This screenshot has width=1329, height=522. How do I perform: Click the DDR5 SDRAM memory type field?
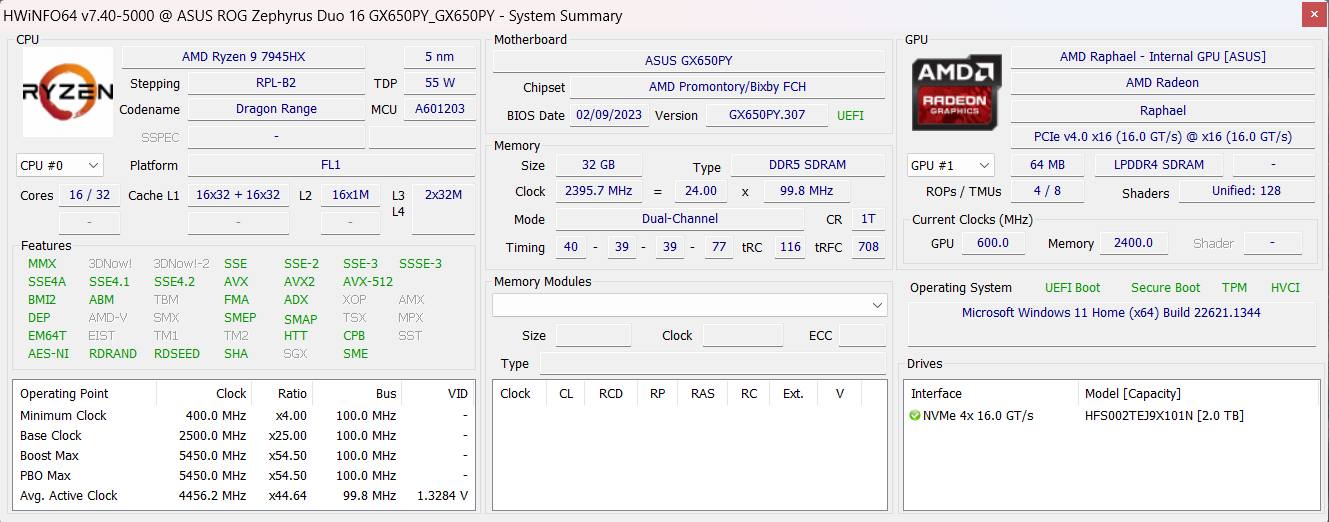click(x=807, y=165)
